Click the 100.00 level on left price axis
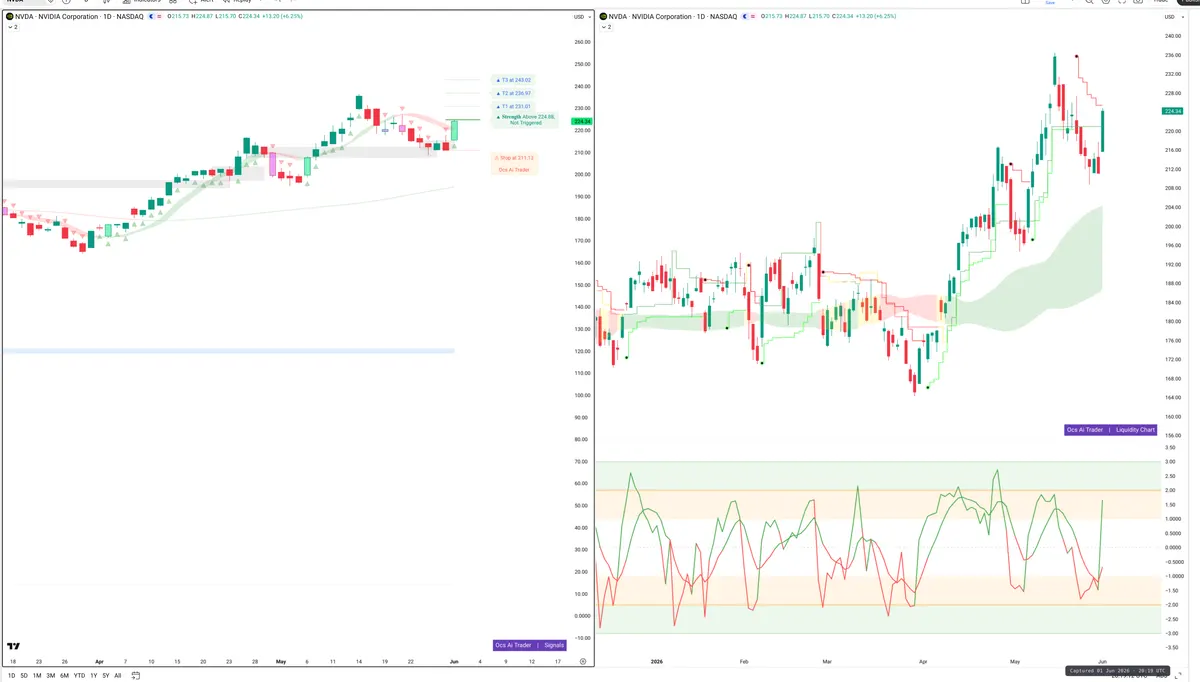 point(581,395)
